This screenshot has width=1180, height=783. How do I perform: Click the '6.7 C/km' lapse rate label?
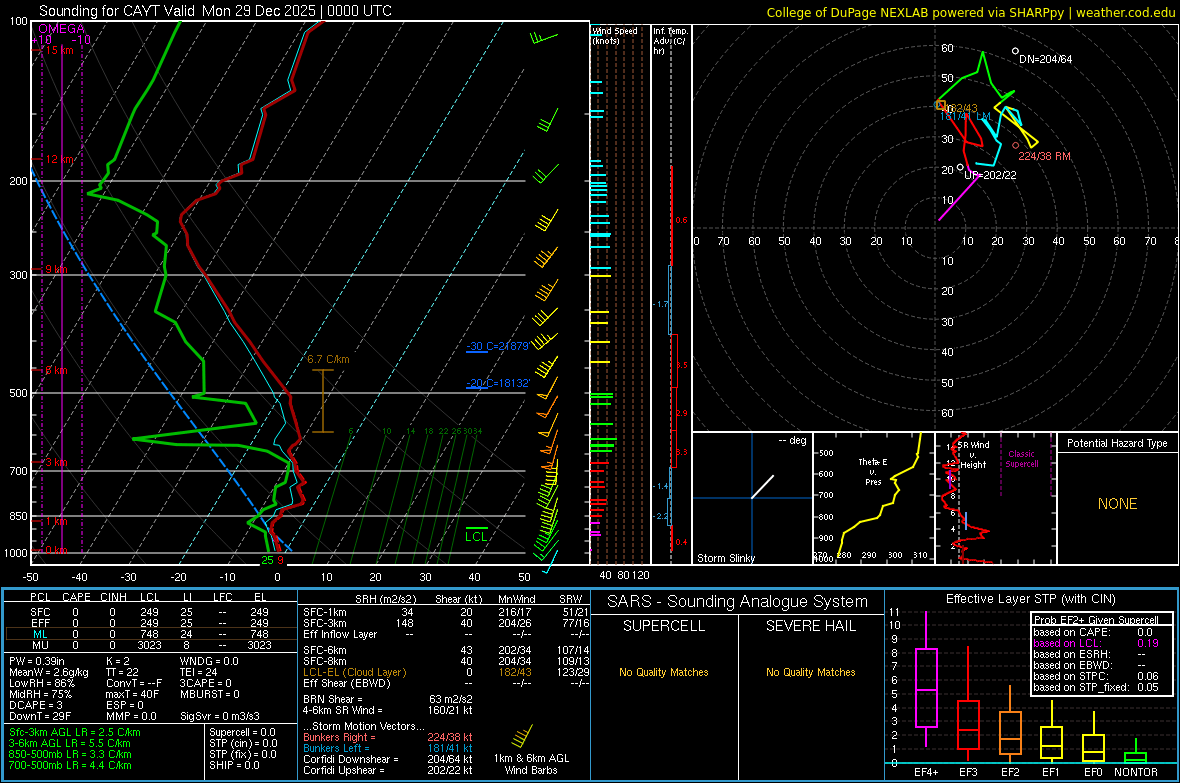(328, 359)
